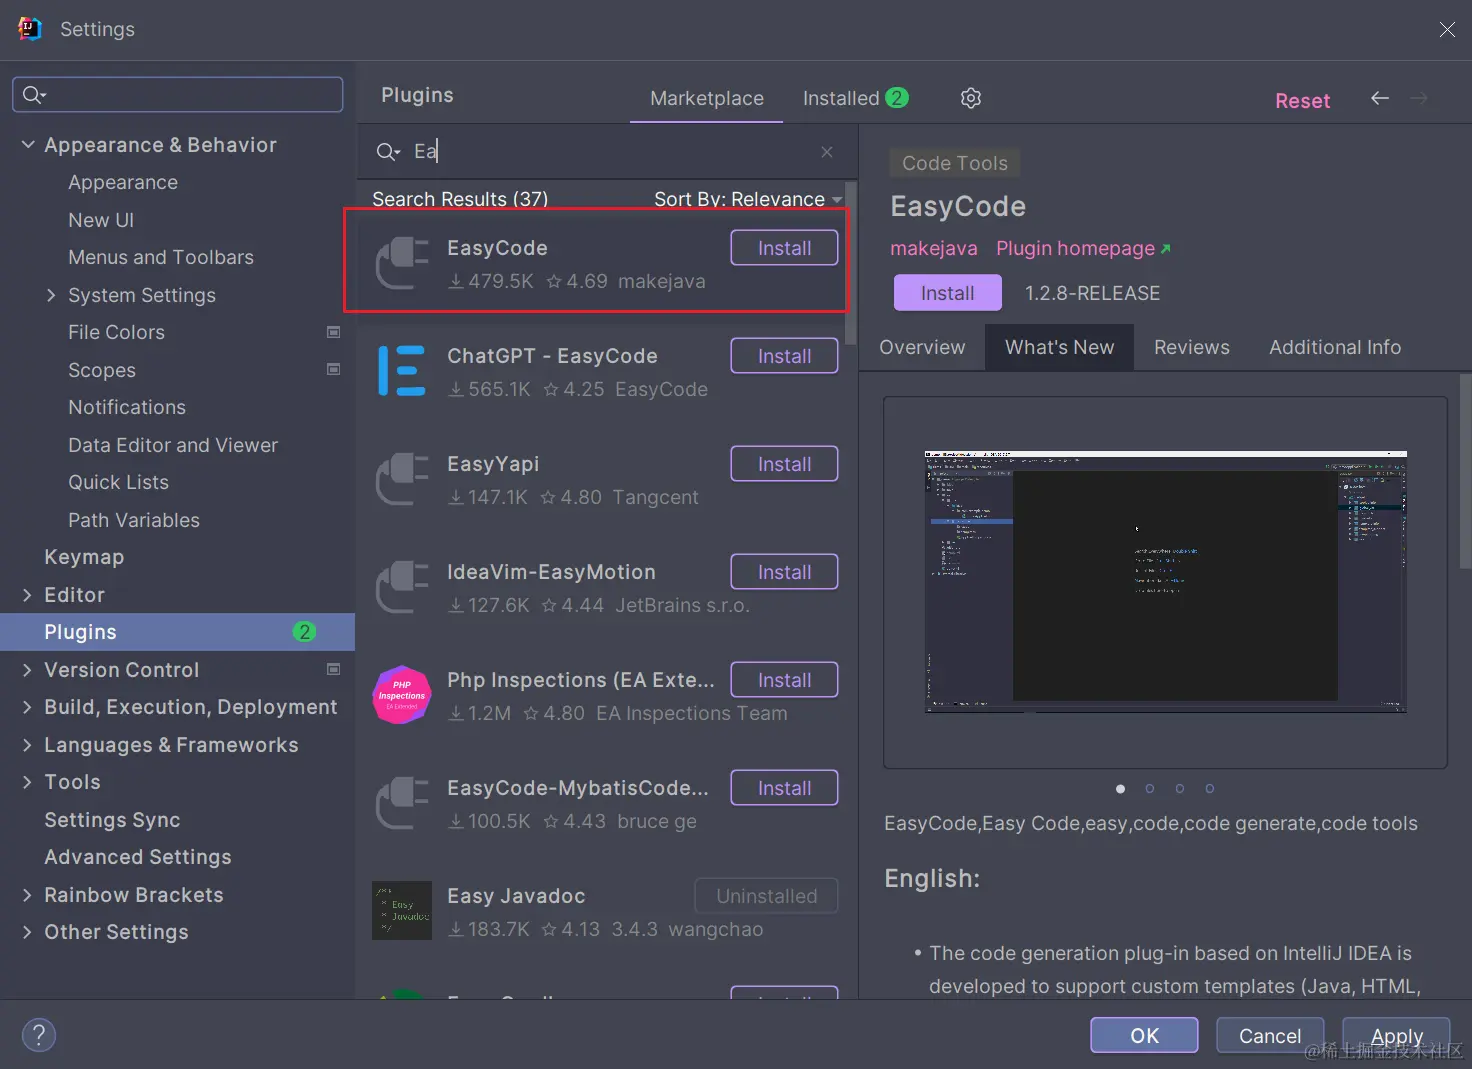Install EasyCode-MybatisCode plugin
Viewport: 1472px width, 1069px height.
[x=784, y=788]
